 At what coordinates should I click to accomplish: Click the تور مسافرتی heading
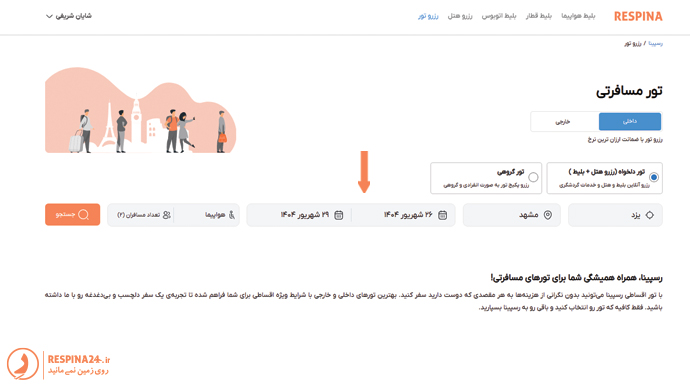coord(629,91)
